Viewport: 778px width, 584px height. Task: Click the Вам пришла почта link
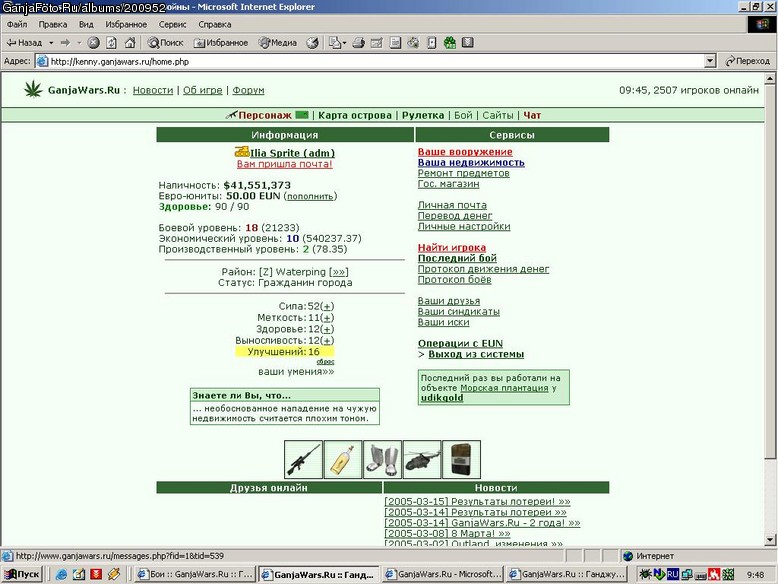284,164
